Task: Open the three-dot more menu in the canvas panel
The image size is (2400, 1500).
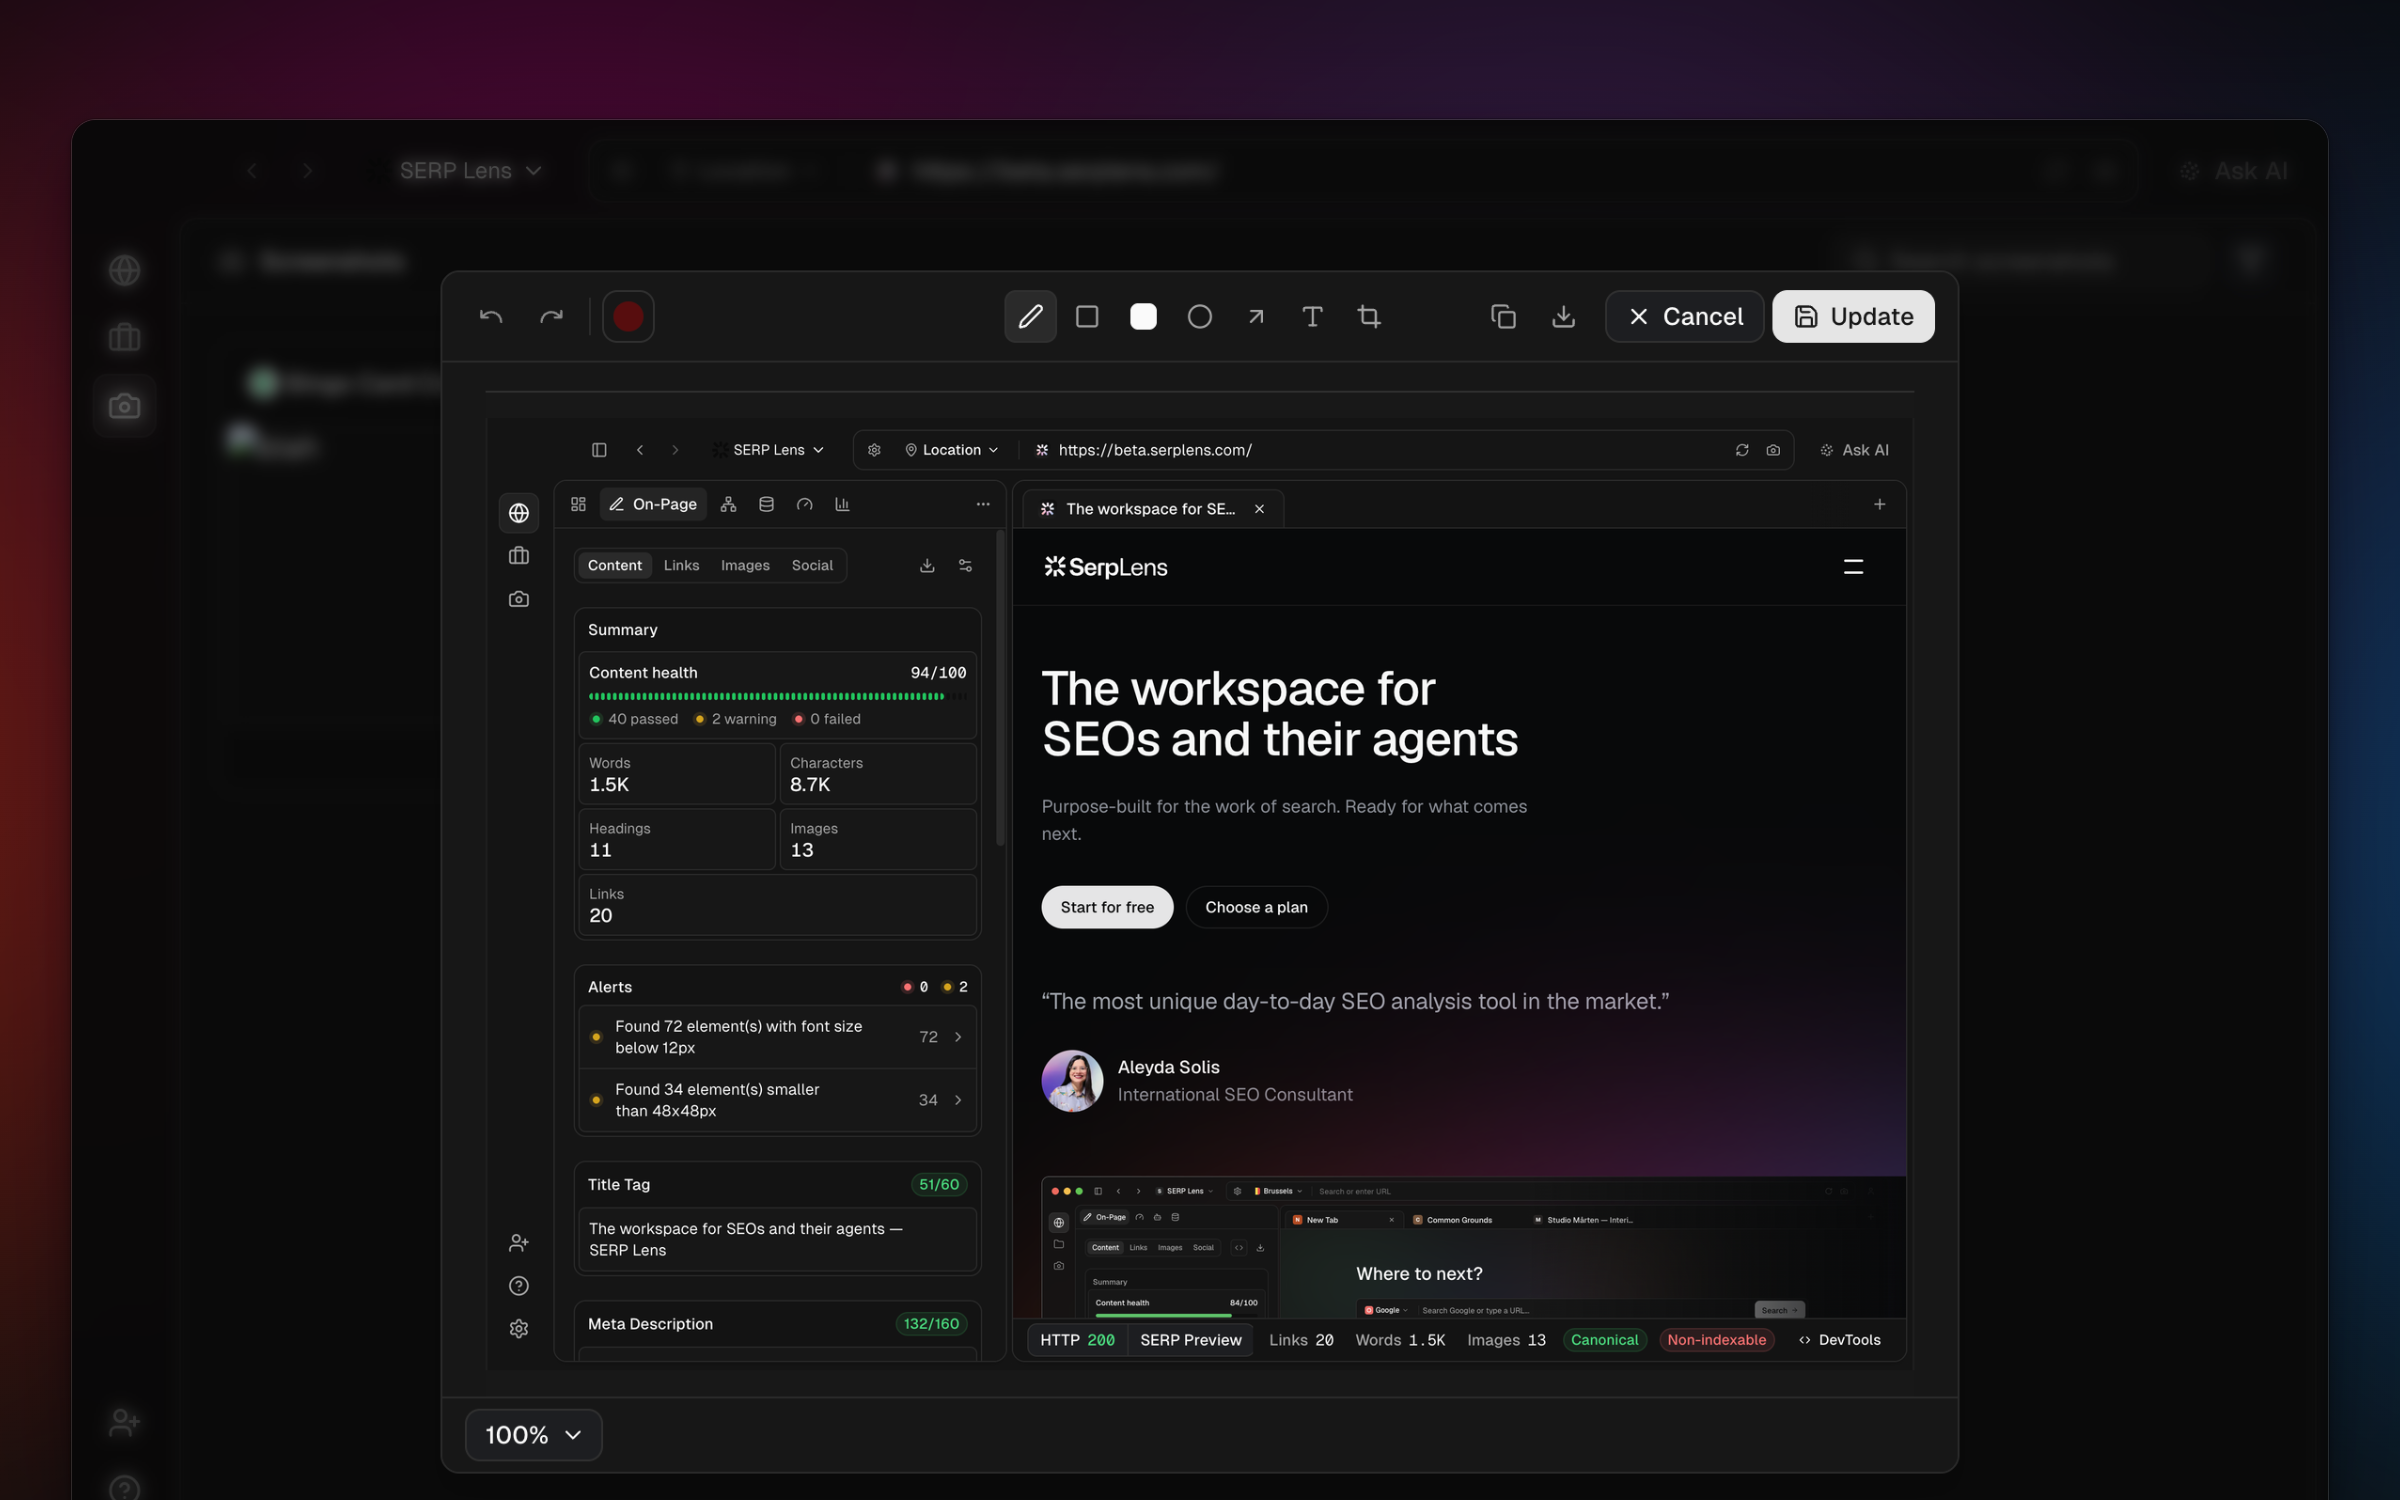Action: click(x=983, y=504)
